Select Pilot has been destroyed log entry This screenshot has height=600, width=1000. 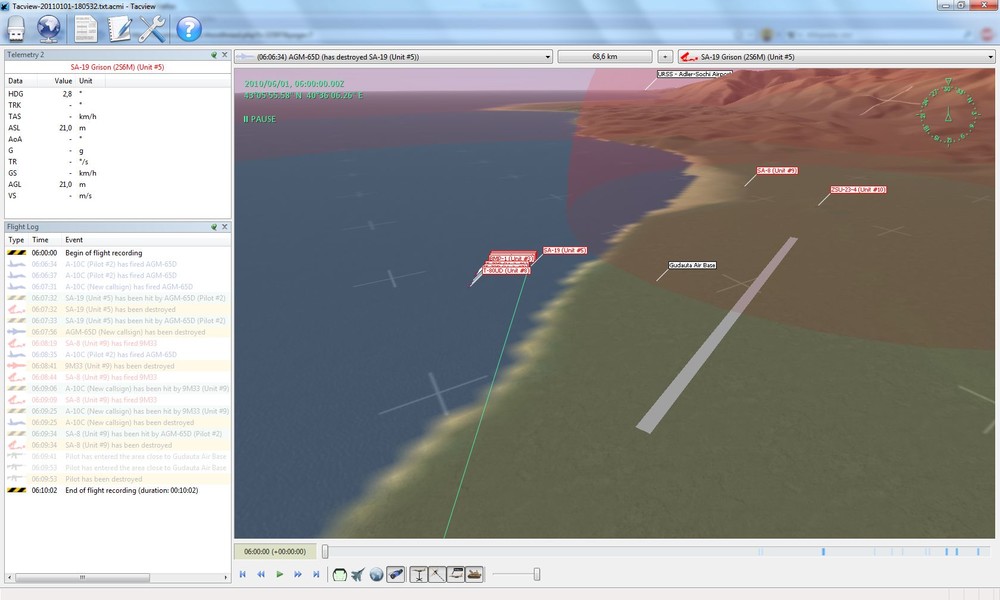(118, 479)
